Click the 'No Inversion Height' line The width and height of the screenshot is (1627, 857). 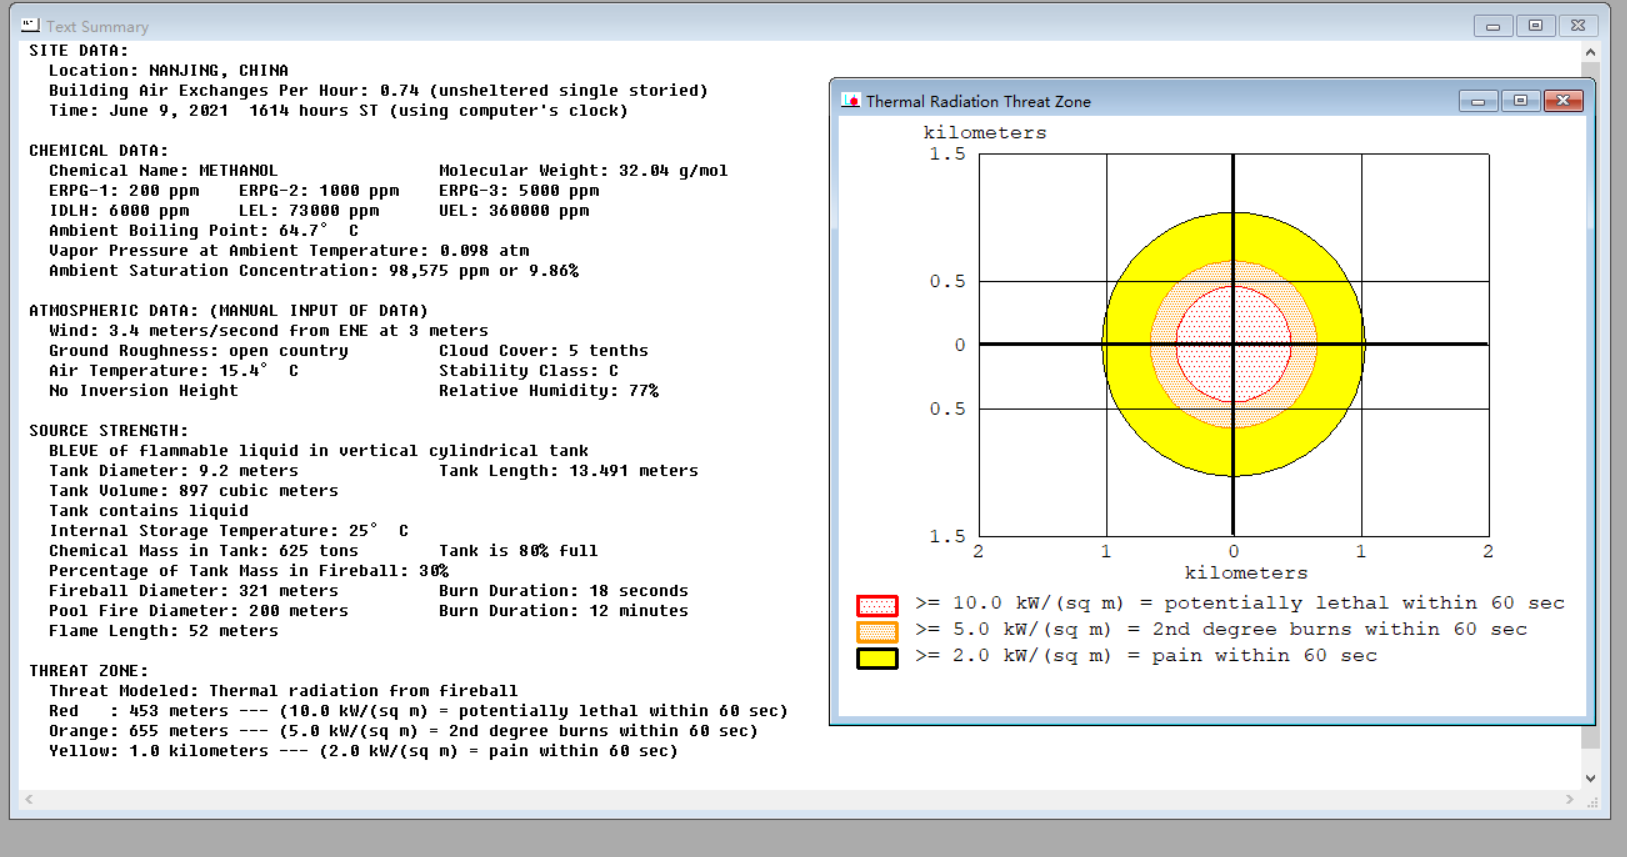(x=144, y=391)
